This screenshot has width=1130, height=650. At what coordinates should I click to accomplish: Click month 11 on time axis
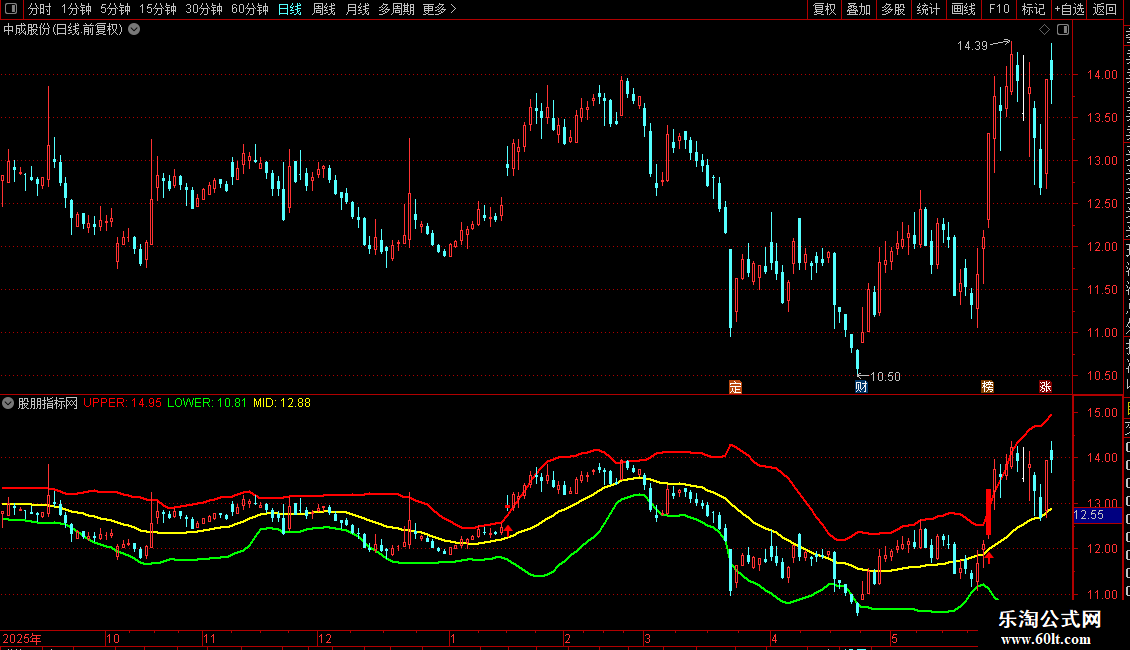pyautogui.click(x=209, y=638)
